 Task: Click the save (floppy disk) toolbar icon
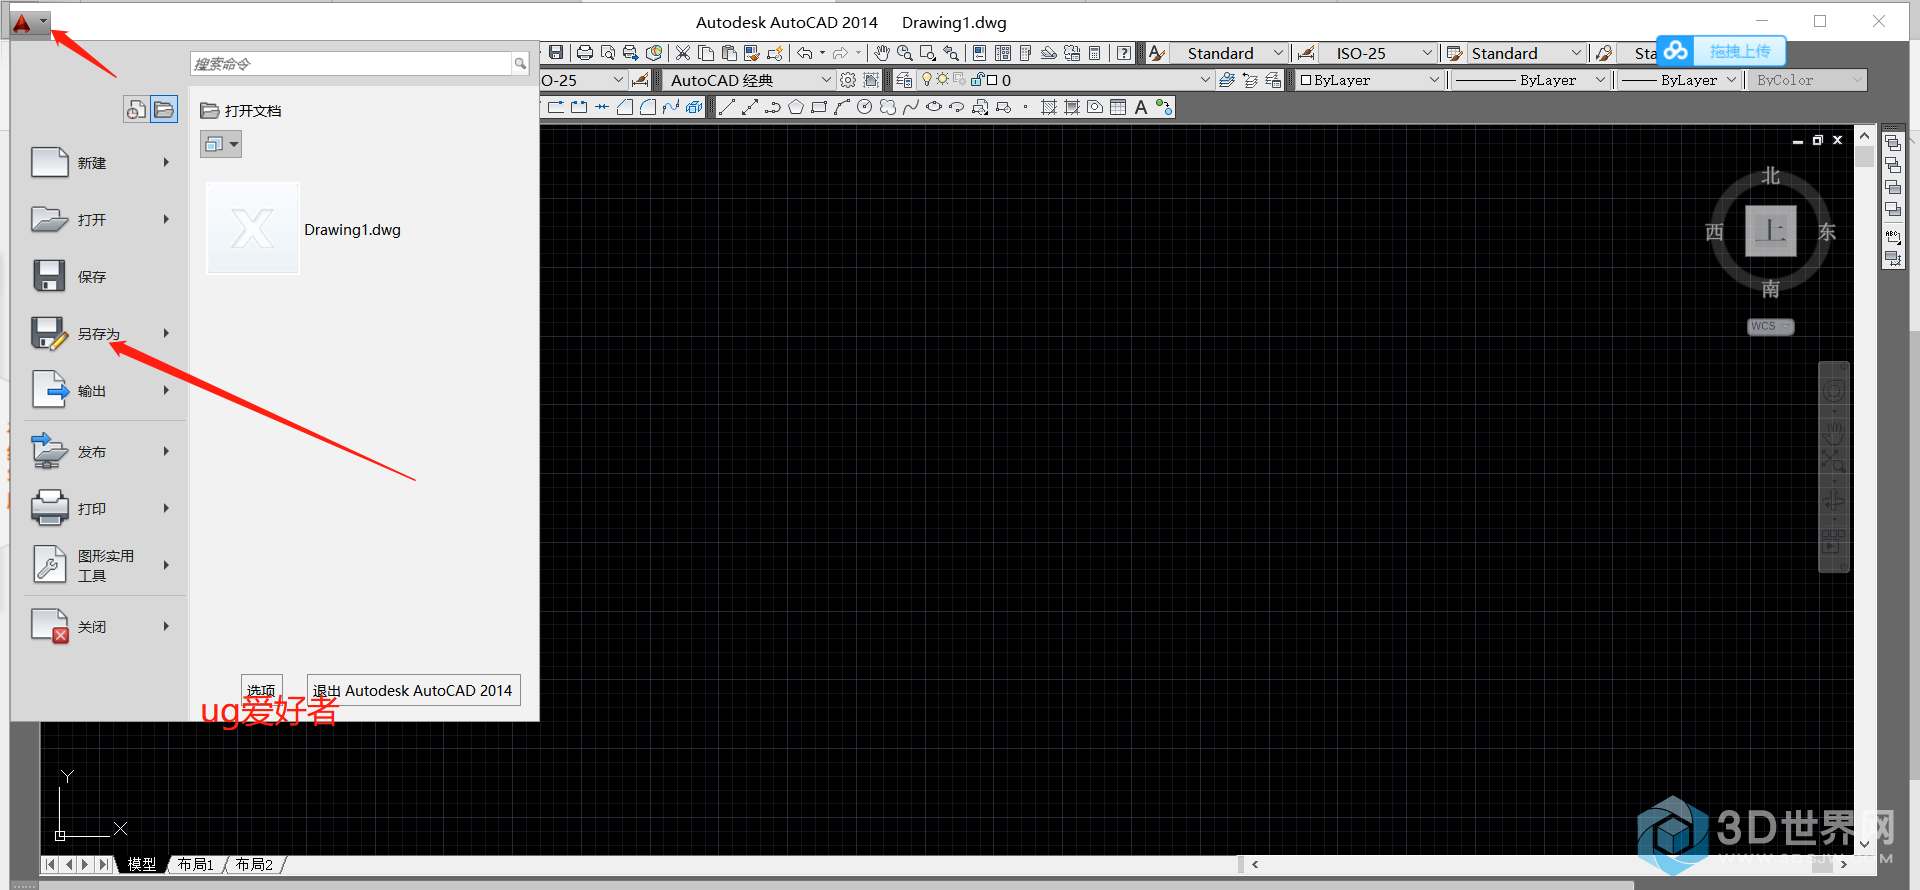point(556,53)
